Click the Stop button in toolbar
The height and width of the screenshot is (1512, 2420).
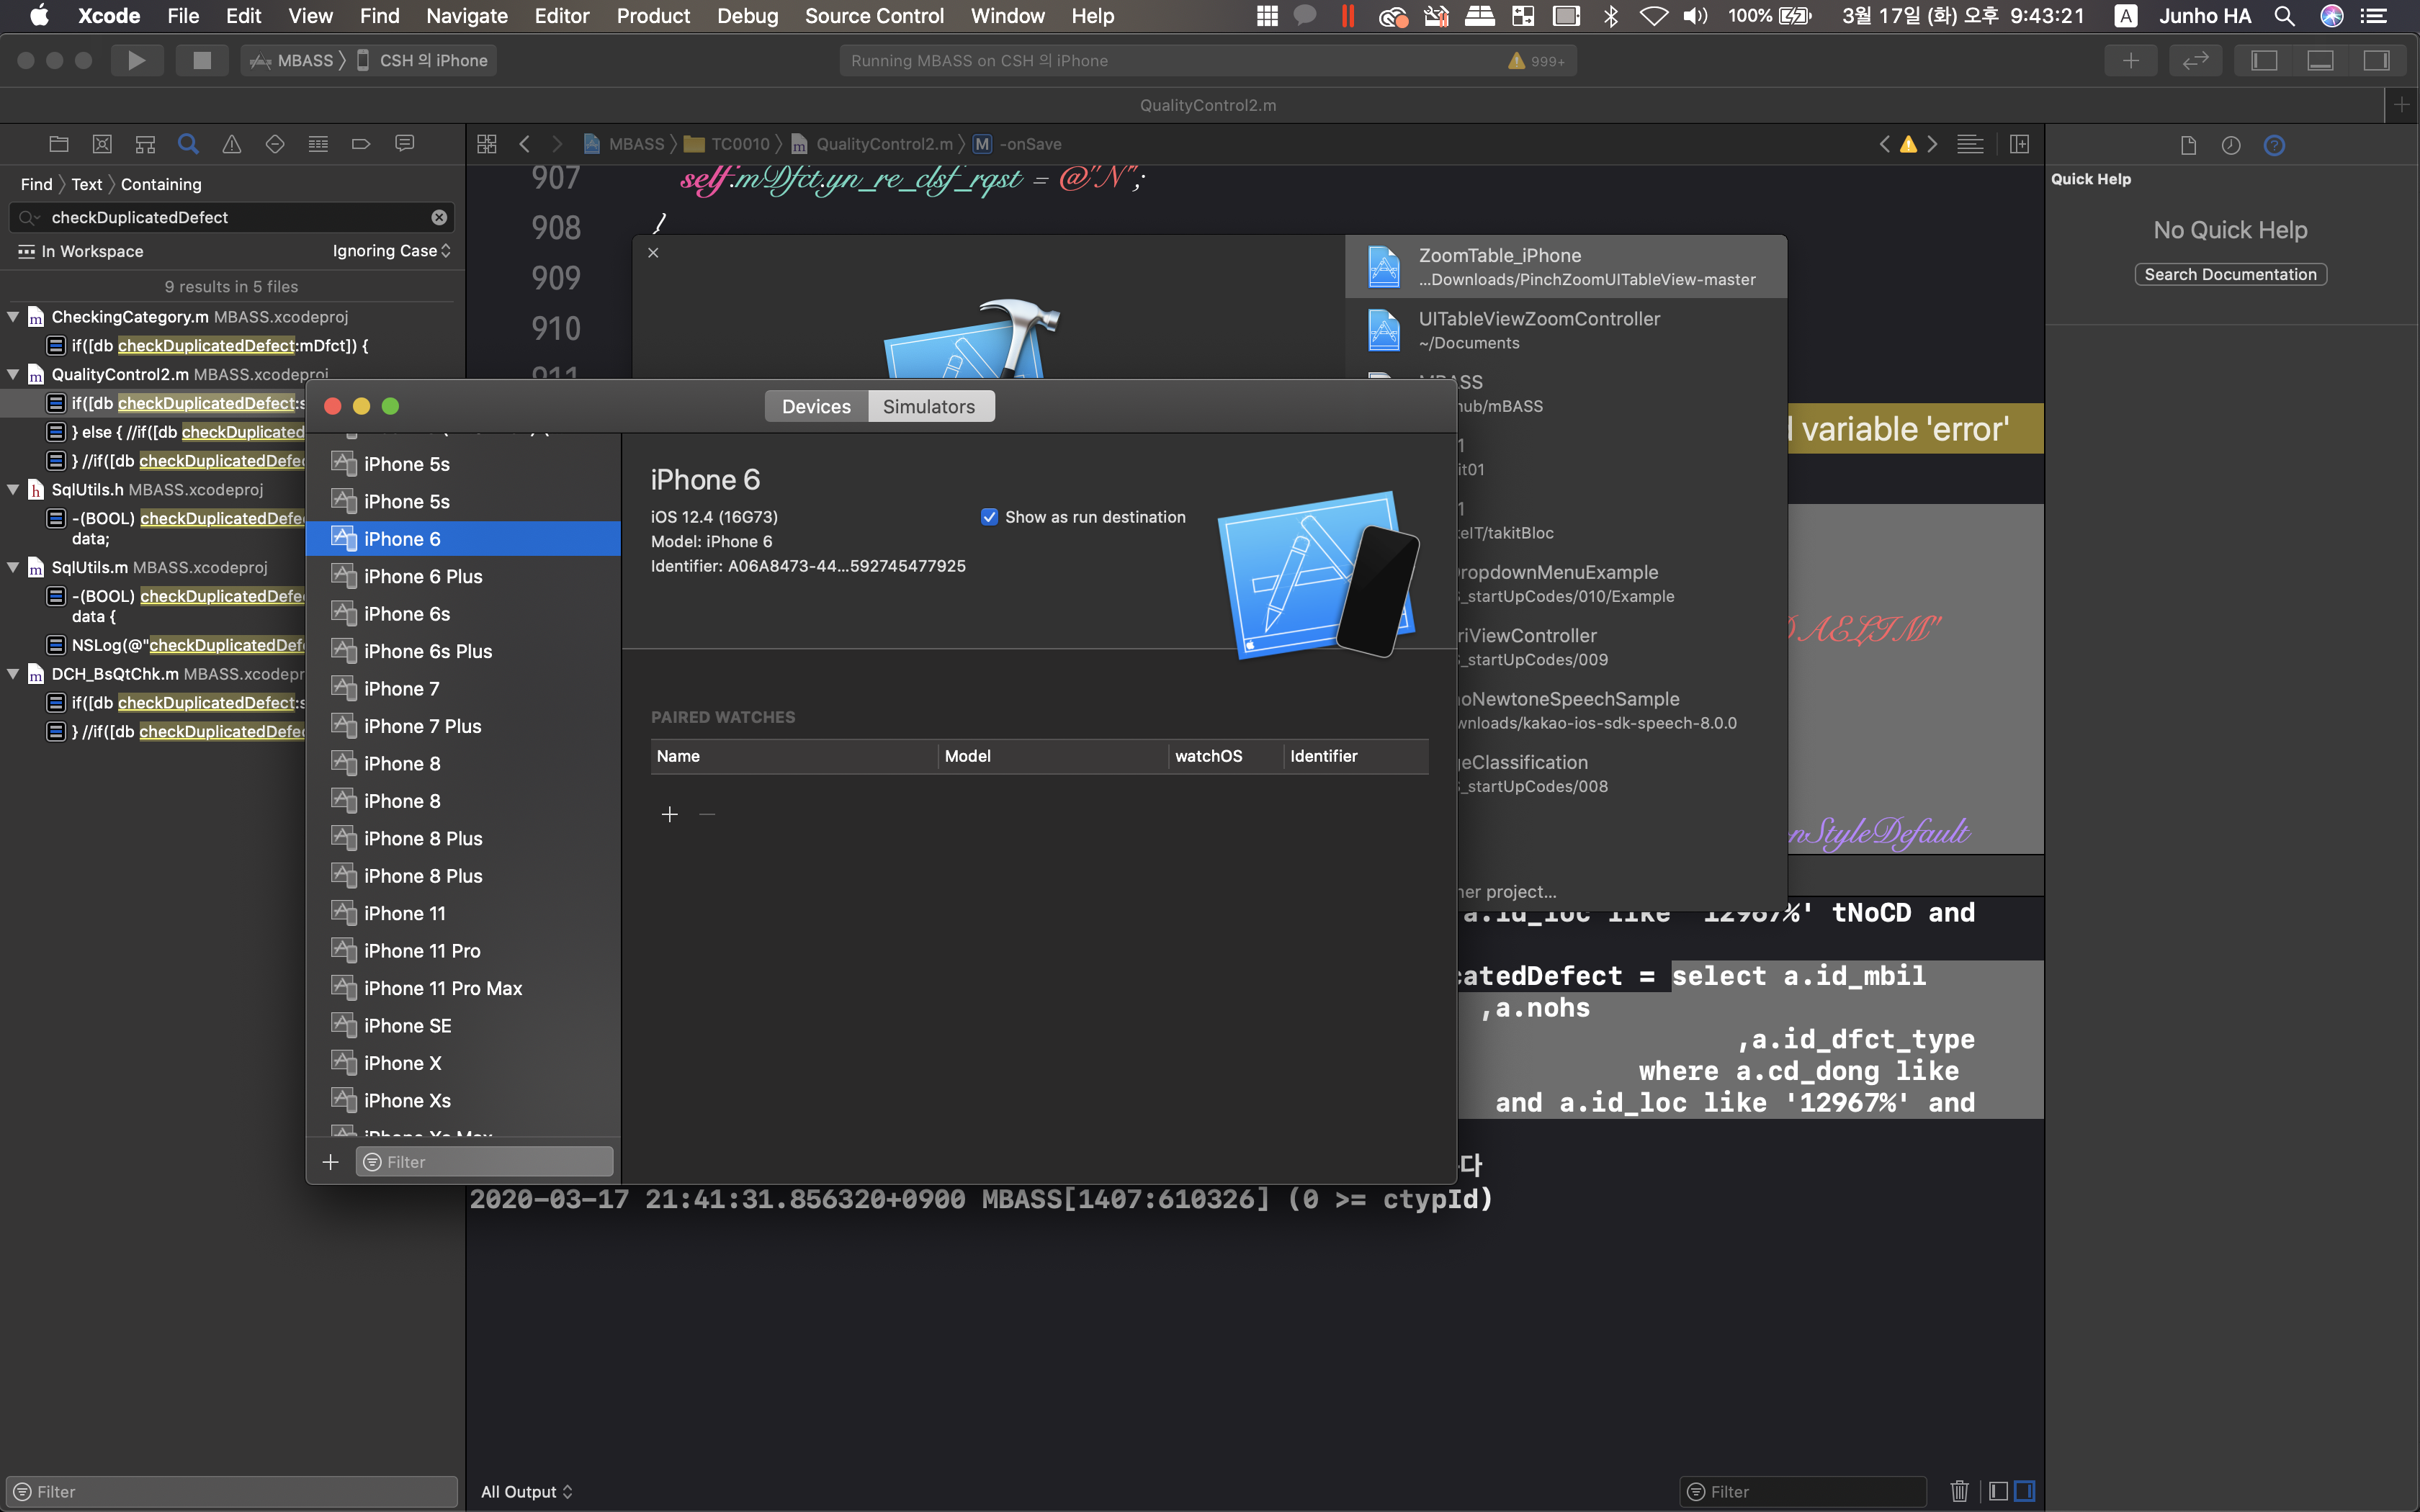pos(201,60)
